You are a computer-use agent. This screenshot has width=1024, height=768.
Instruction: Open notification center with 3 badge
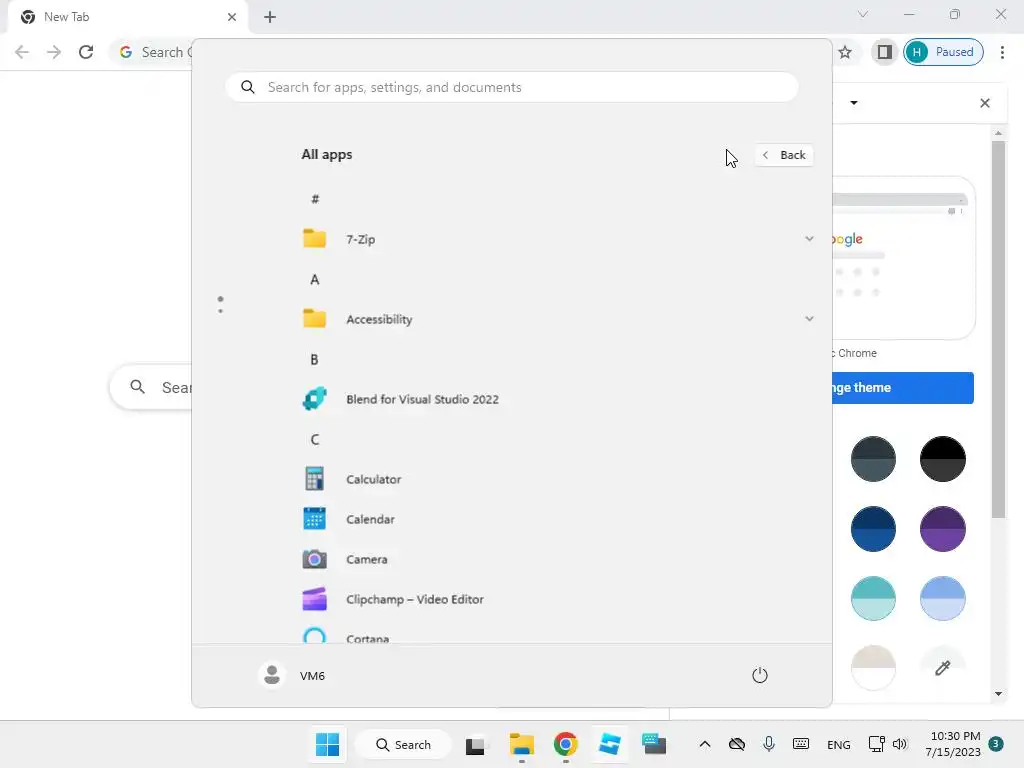click(x=996, y=744)
